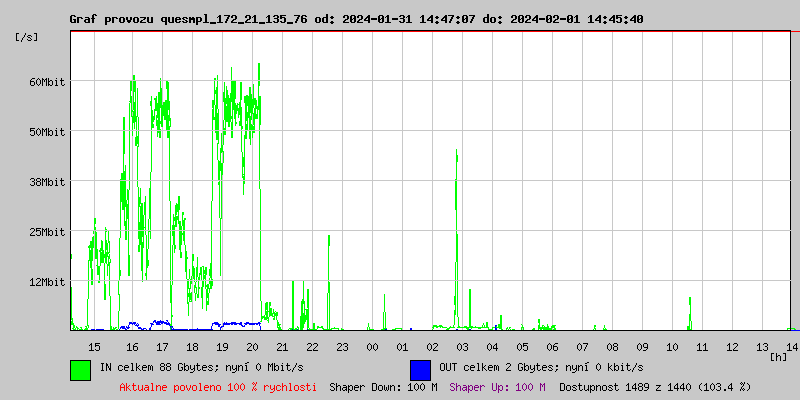
Task: Click the blue OUT legend swatch
Action: [x=420, y=369]
